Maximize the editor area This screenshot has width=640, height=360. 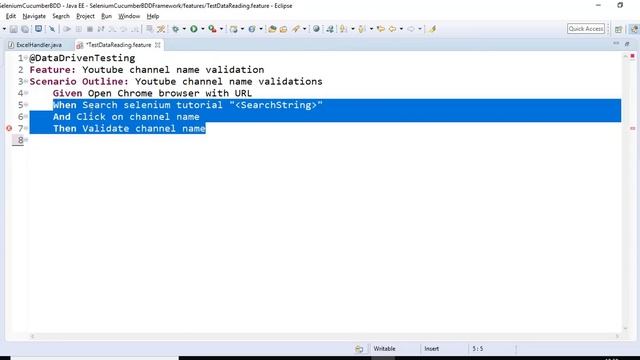pyautogui.click(x=627, y=44)
